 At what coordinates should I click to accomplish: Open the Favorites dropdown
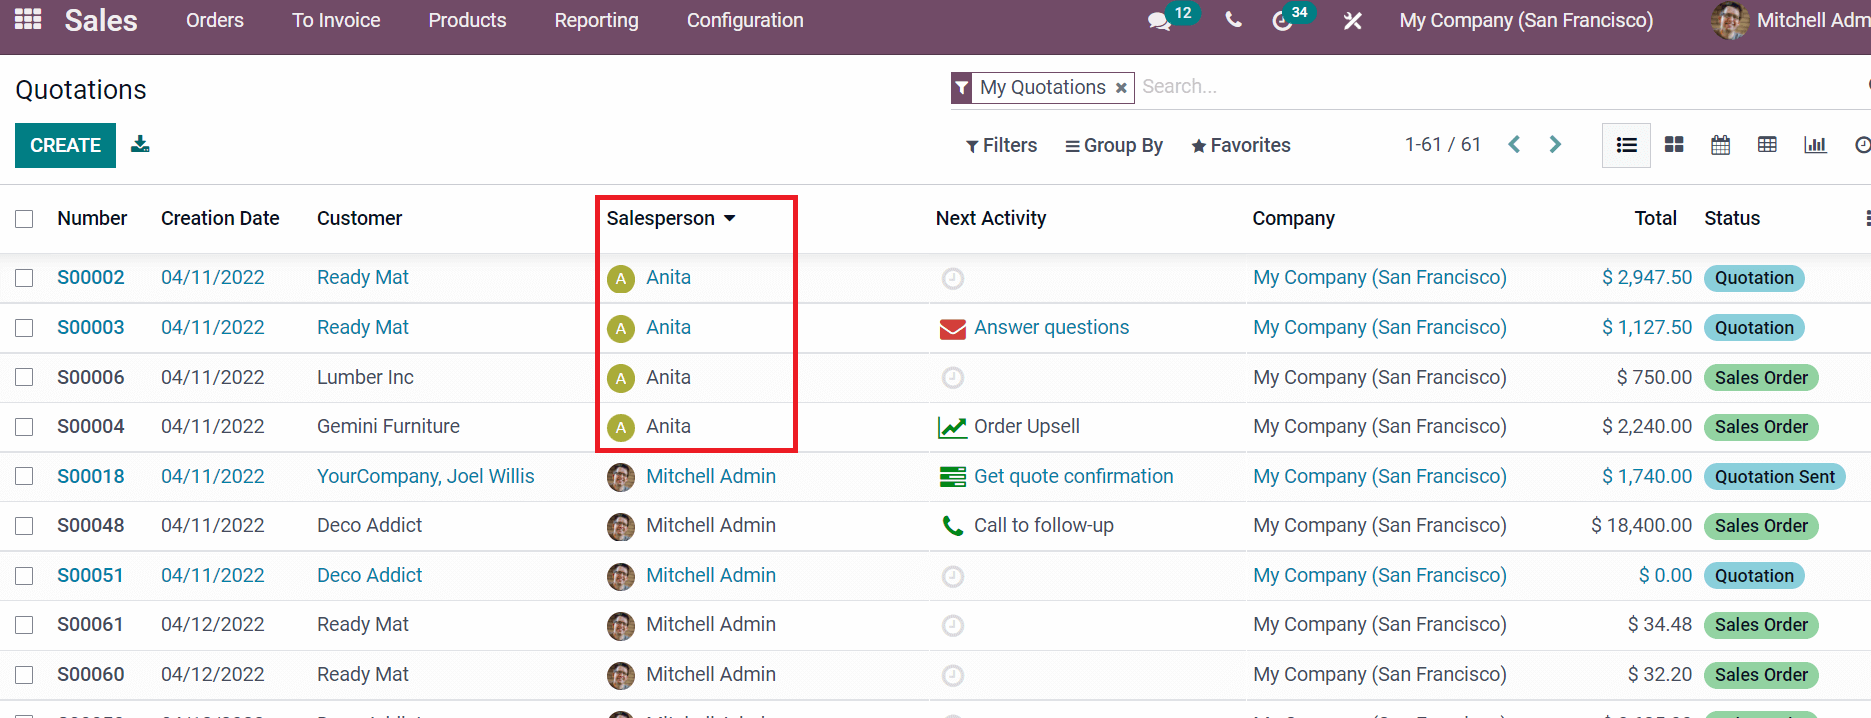[x=1241, y=145]
